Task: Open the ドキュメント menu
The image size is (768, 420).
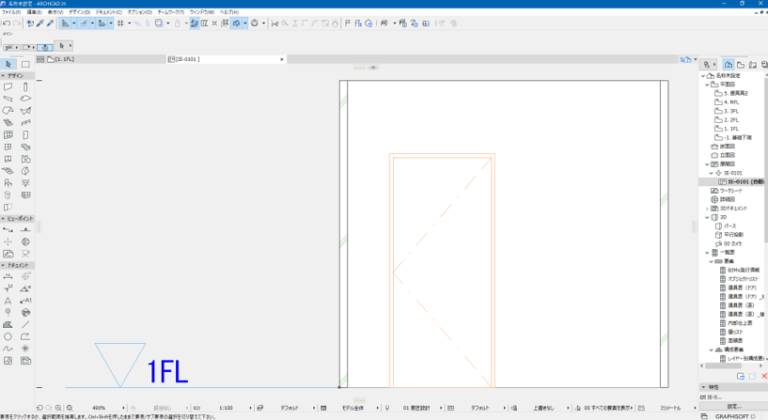Action: 108,12
